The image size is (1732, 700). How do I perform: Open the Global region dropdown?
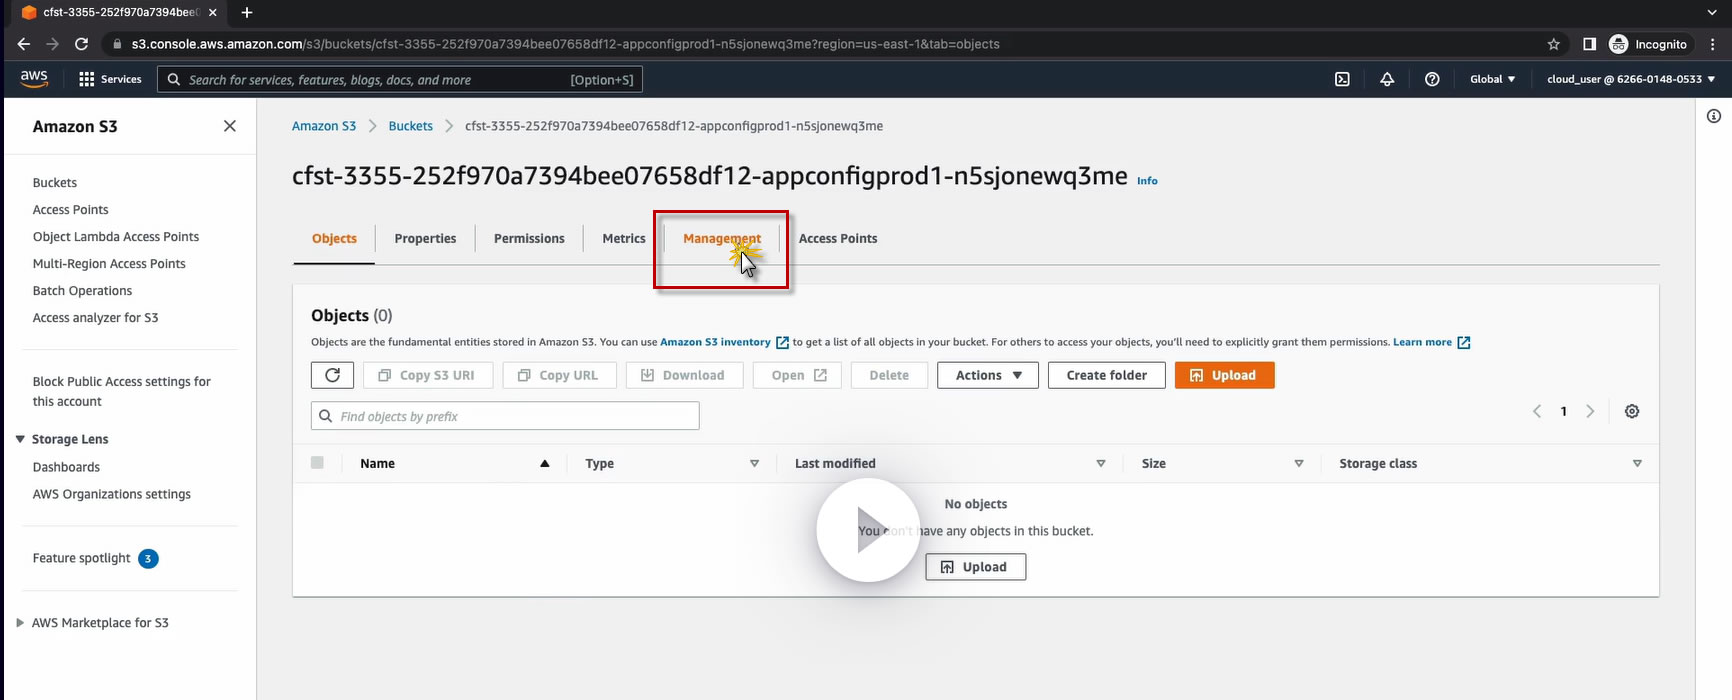coord(1493,79)
